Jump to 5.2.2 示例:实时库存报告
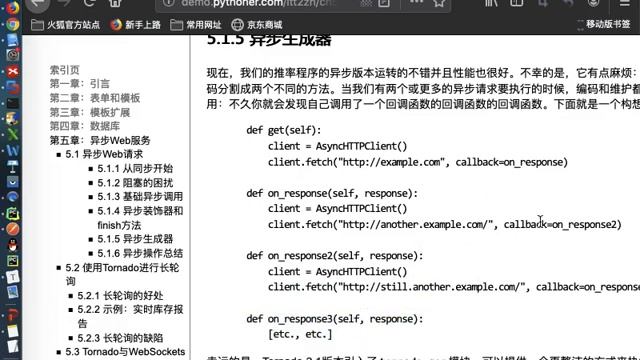This screenshot has width=640, height=360. coord(130,316)
